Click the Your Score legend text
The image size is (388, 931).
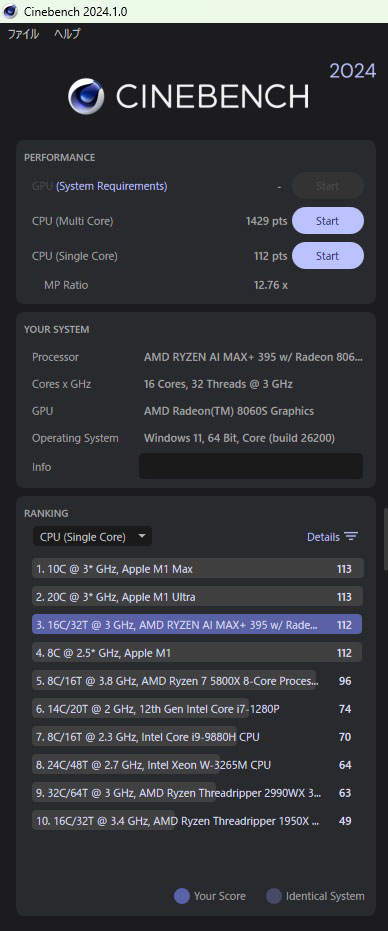click(219, 896)
